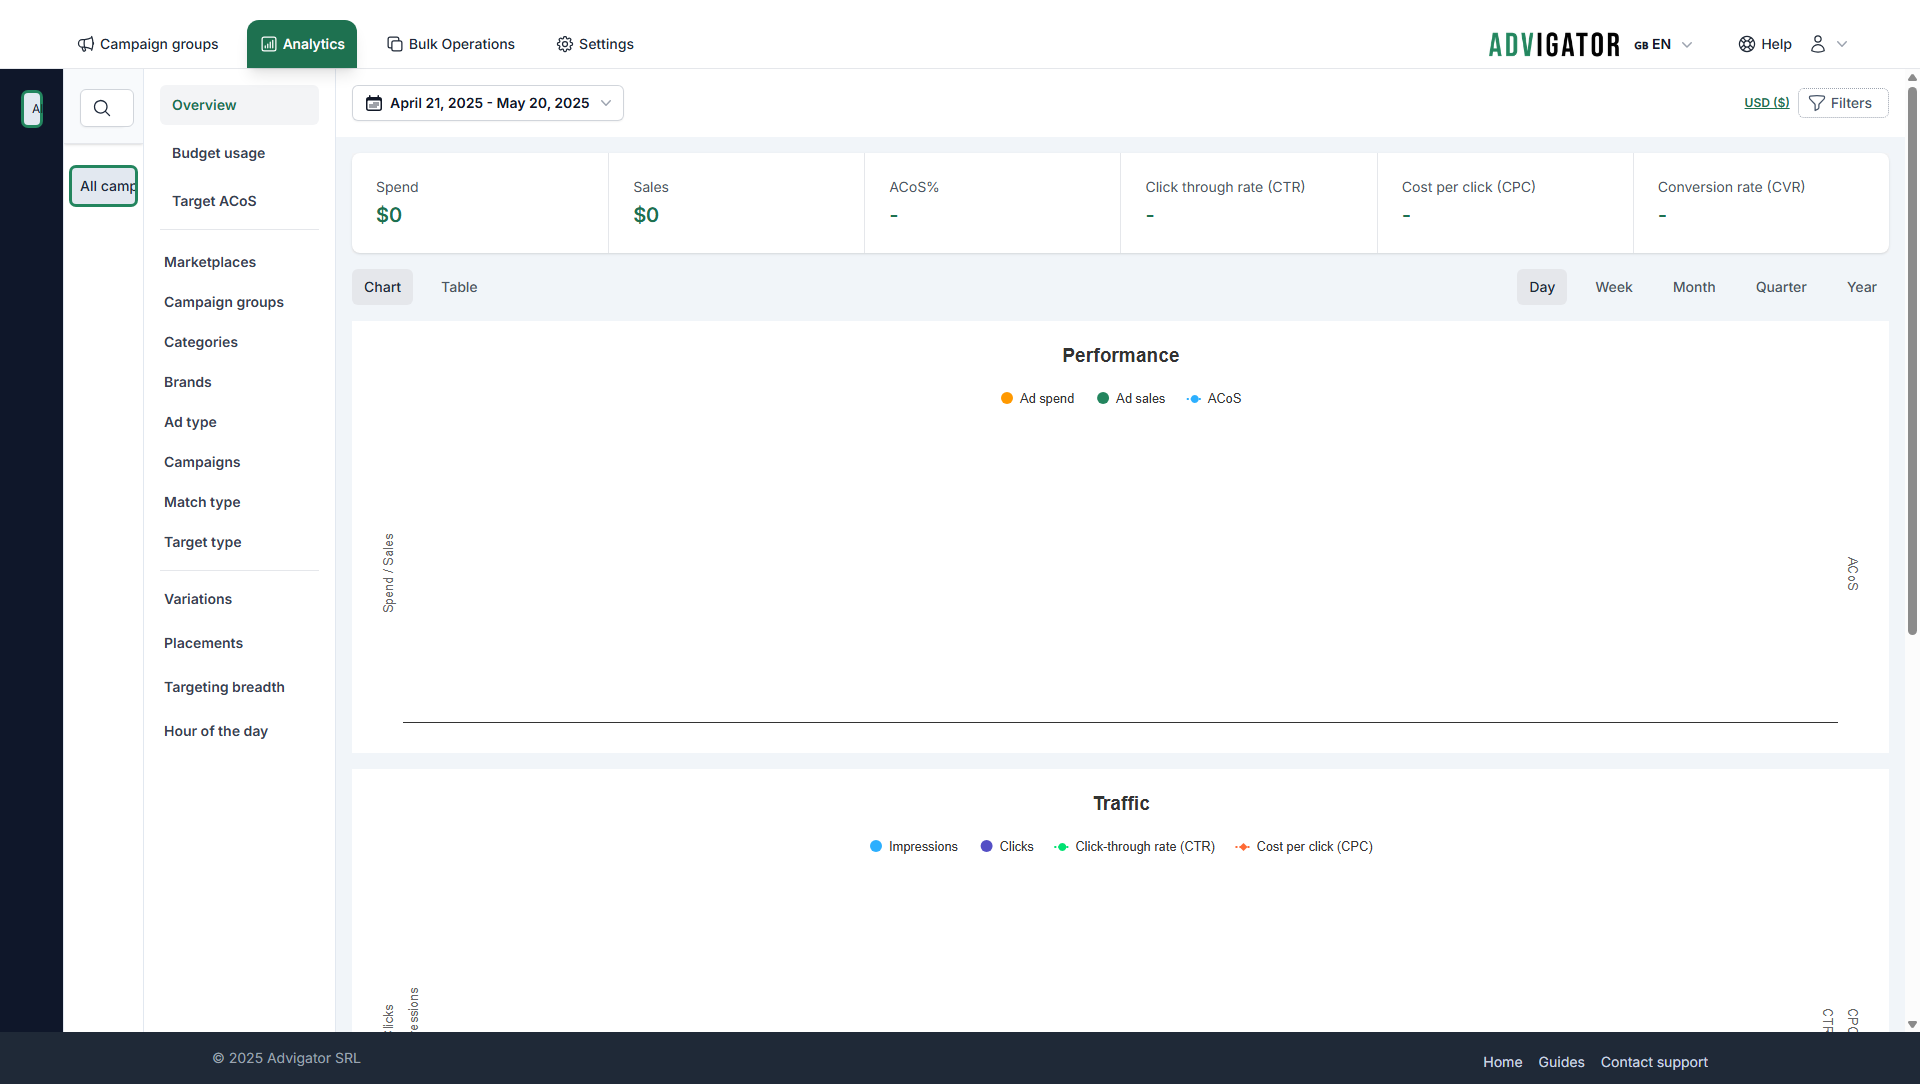
Task: Toggle the ACoS legend color marker
Action: click(x=1194, y=398)
